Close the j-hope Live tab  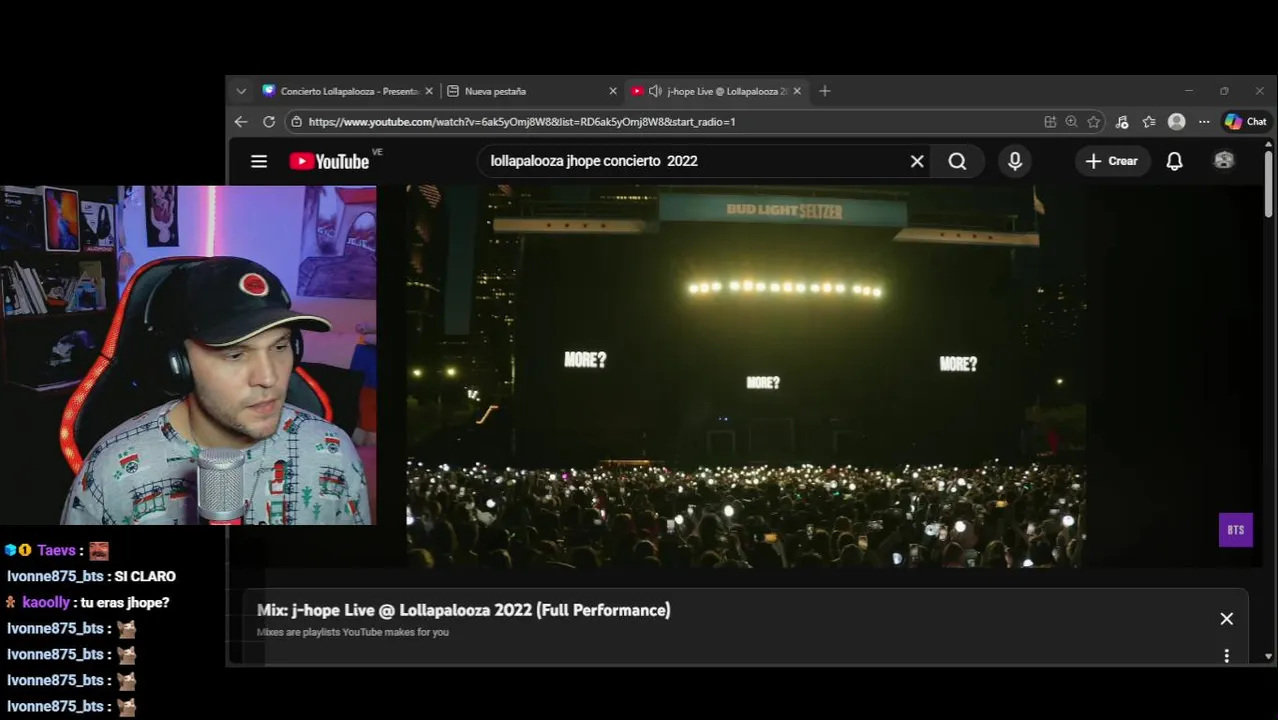[797, 91]
